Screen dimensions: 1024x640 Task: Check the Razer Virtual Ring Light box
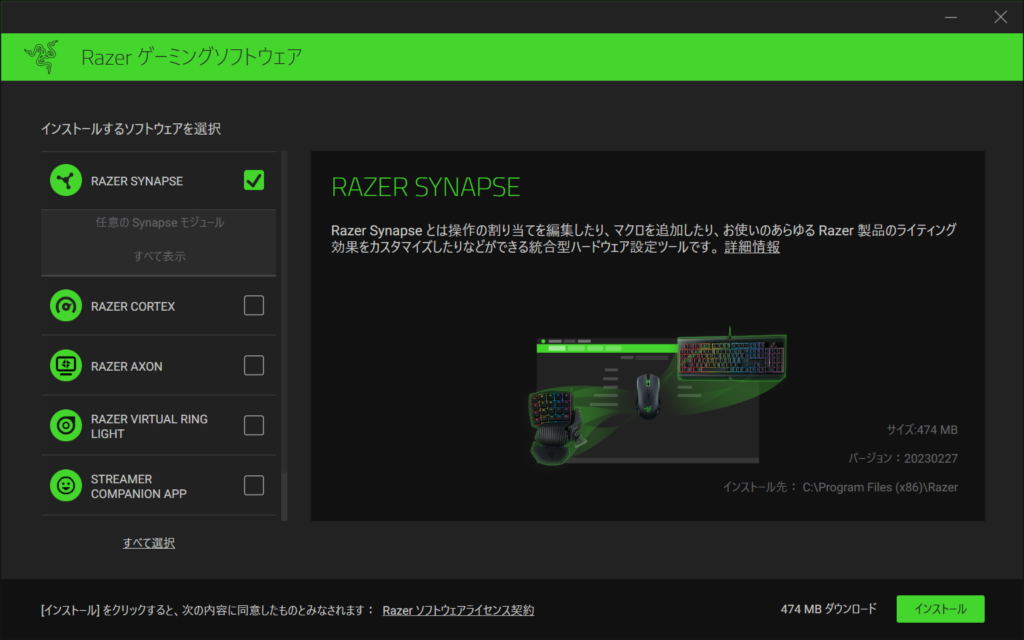tap(254, 425)
